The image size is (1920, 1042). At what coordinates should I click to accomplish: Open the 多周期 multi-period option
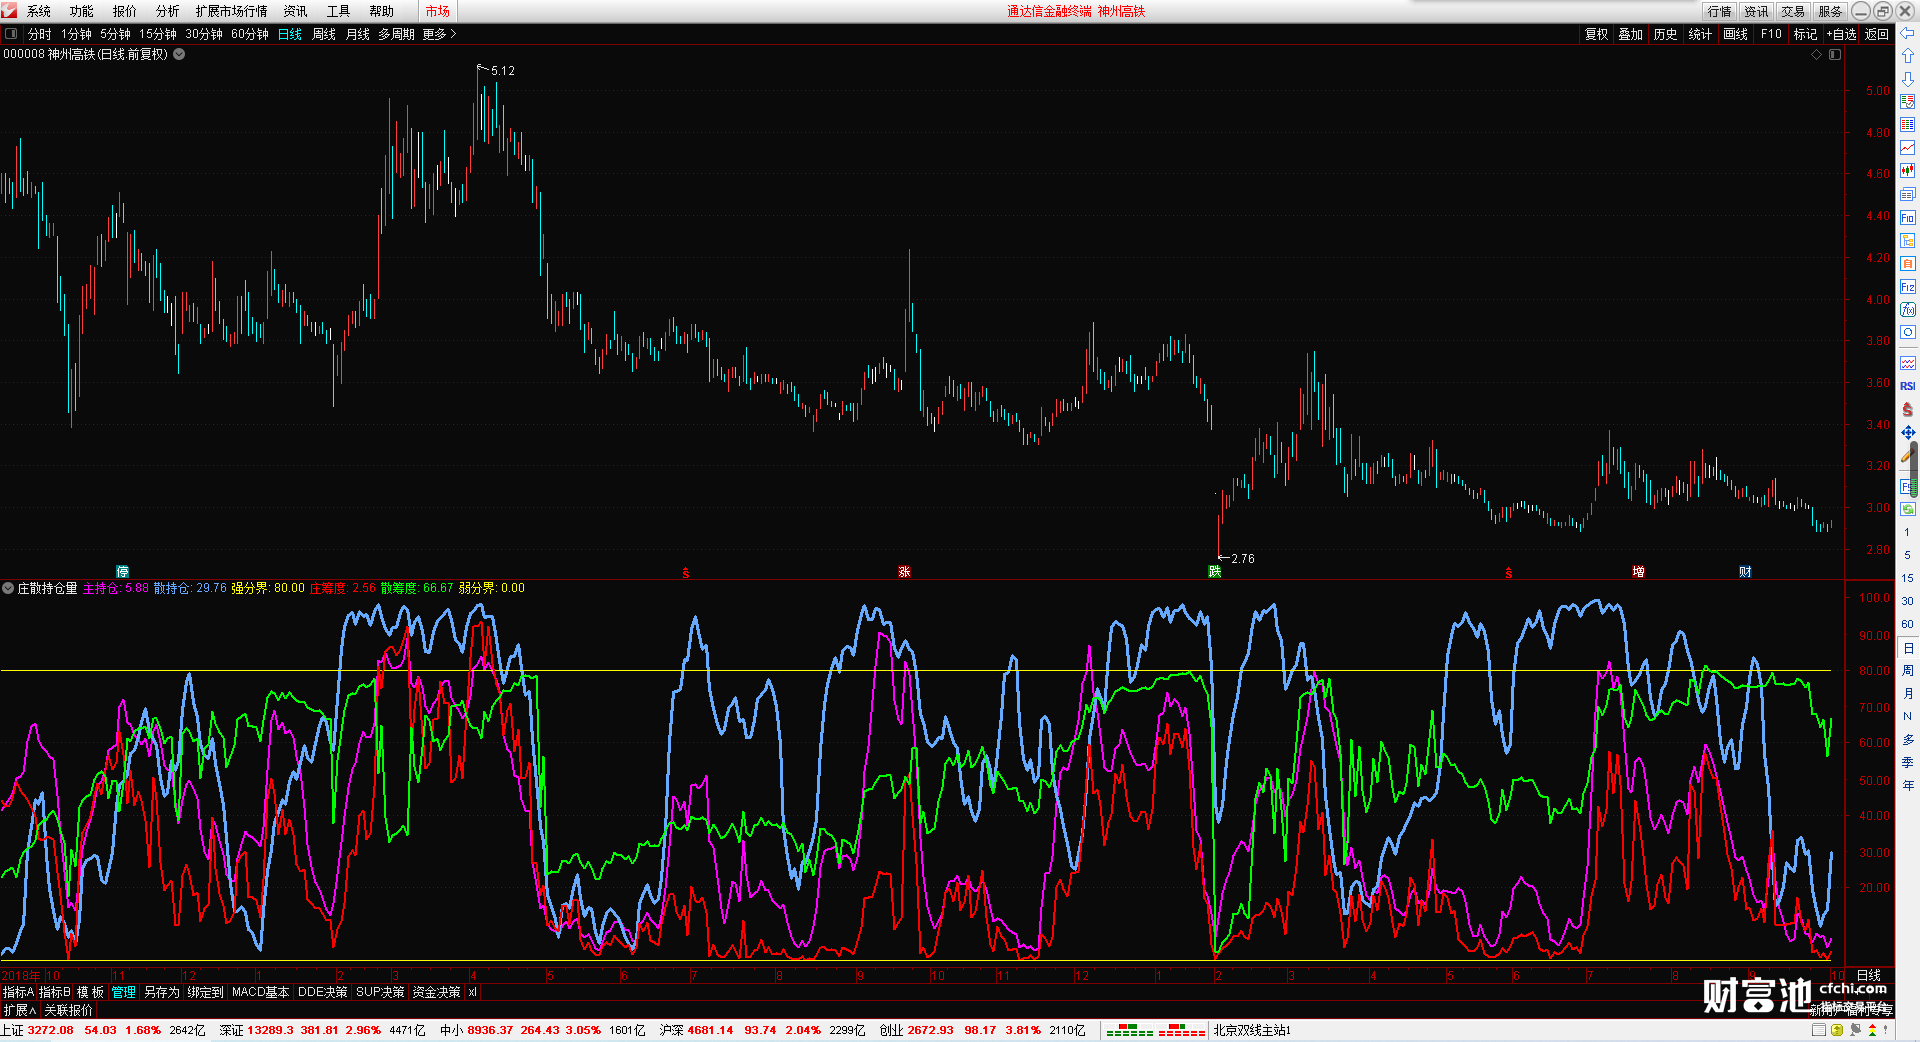[x=396, y=34]
